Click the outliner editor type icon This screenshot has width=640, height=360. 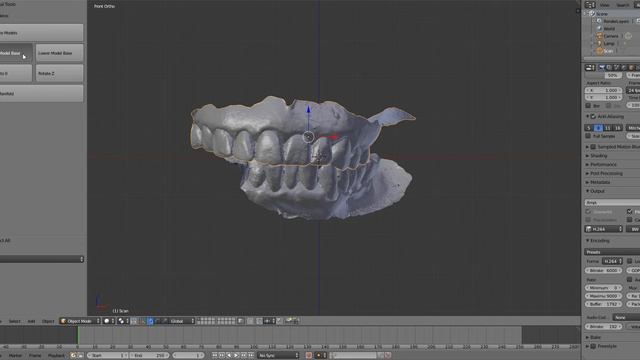click(590, 5)
